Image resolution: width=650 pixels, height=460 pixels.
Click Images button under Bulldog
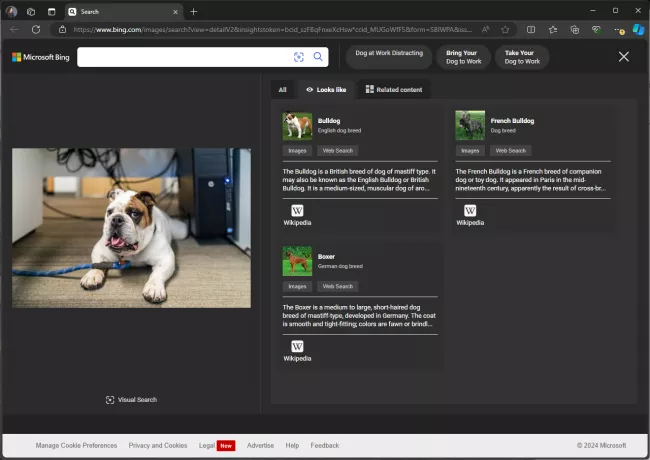(297, 151)
